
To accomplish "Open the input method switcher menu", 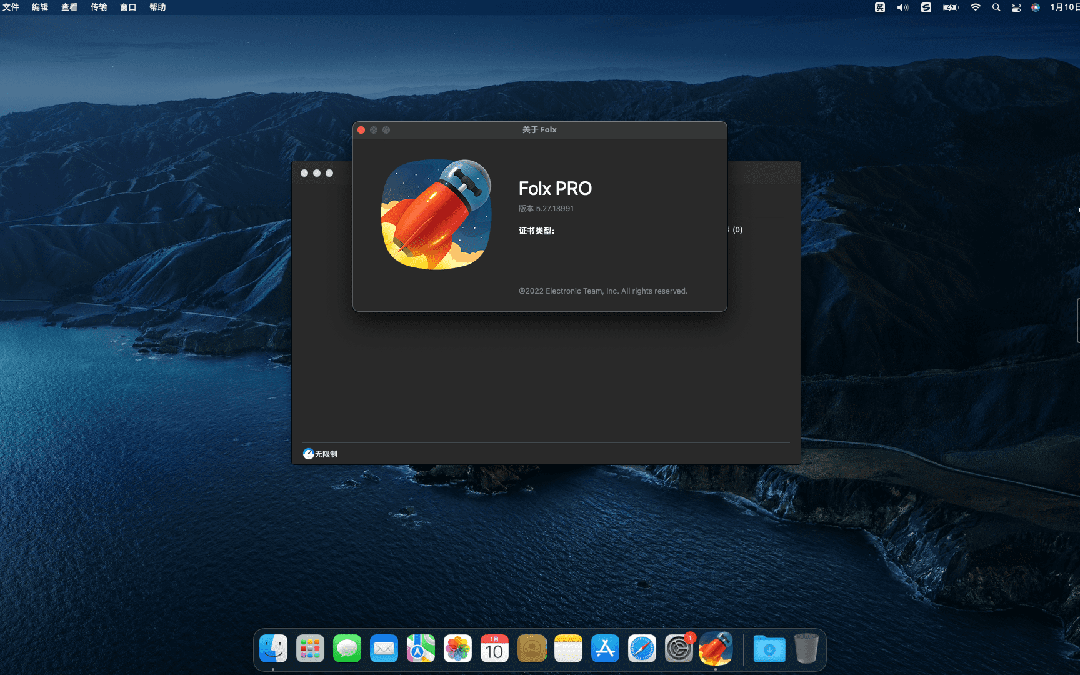I will tap(880, 7).
